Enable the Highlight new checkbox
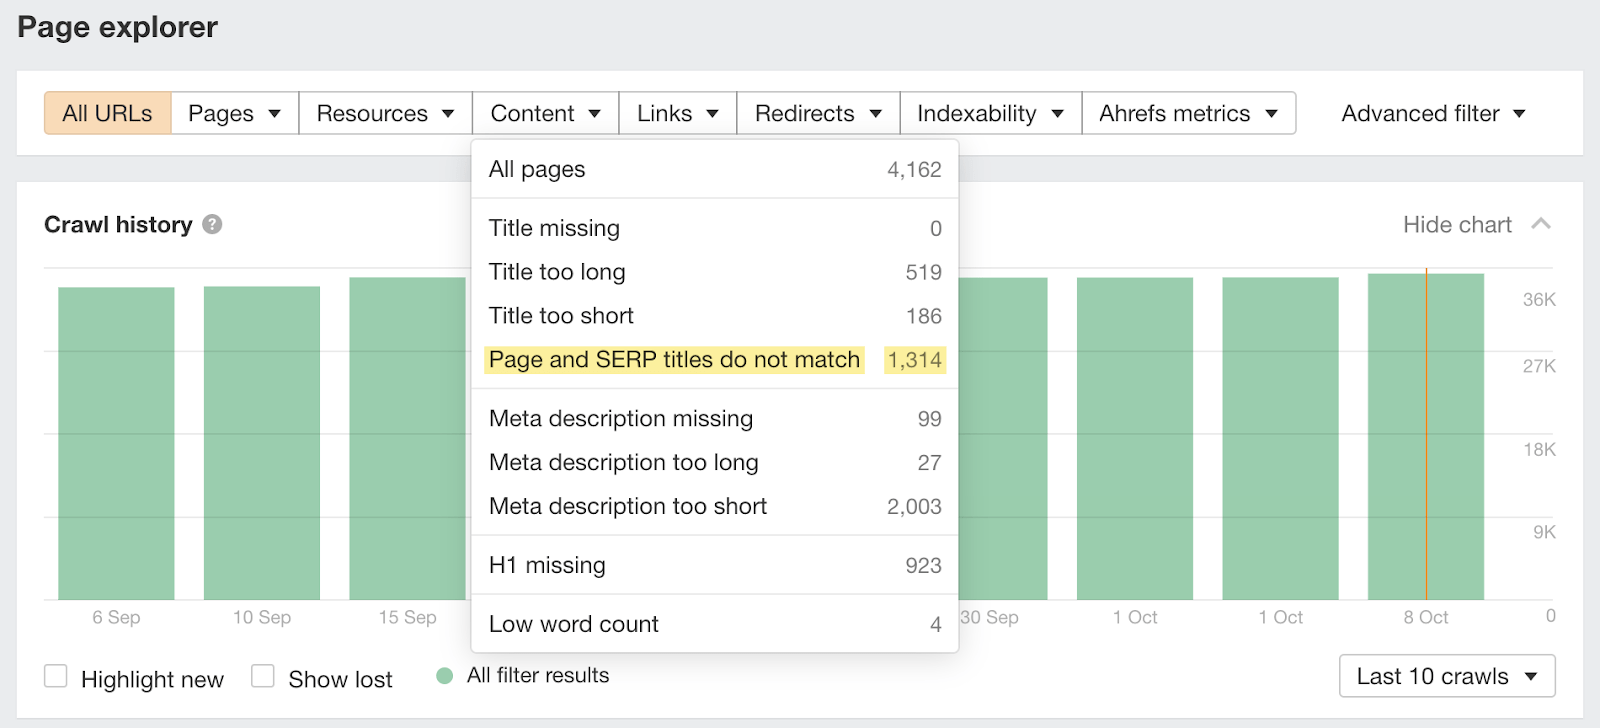 click(56, 677)
